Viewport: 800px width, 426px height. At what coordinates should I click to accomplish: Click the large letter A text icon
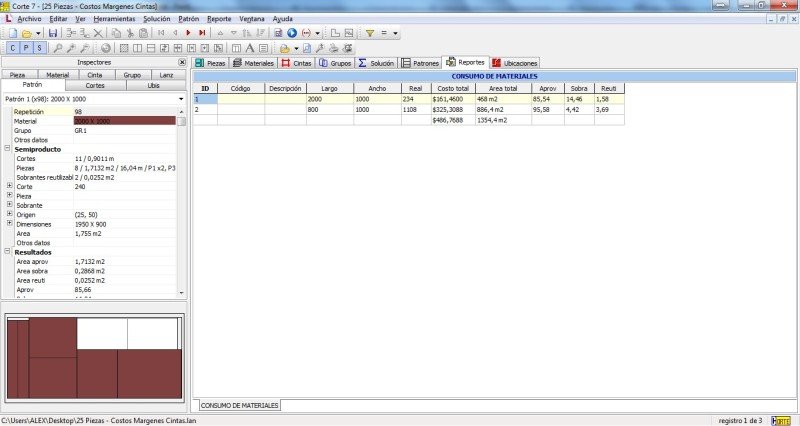(251, 48)
